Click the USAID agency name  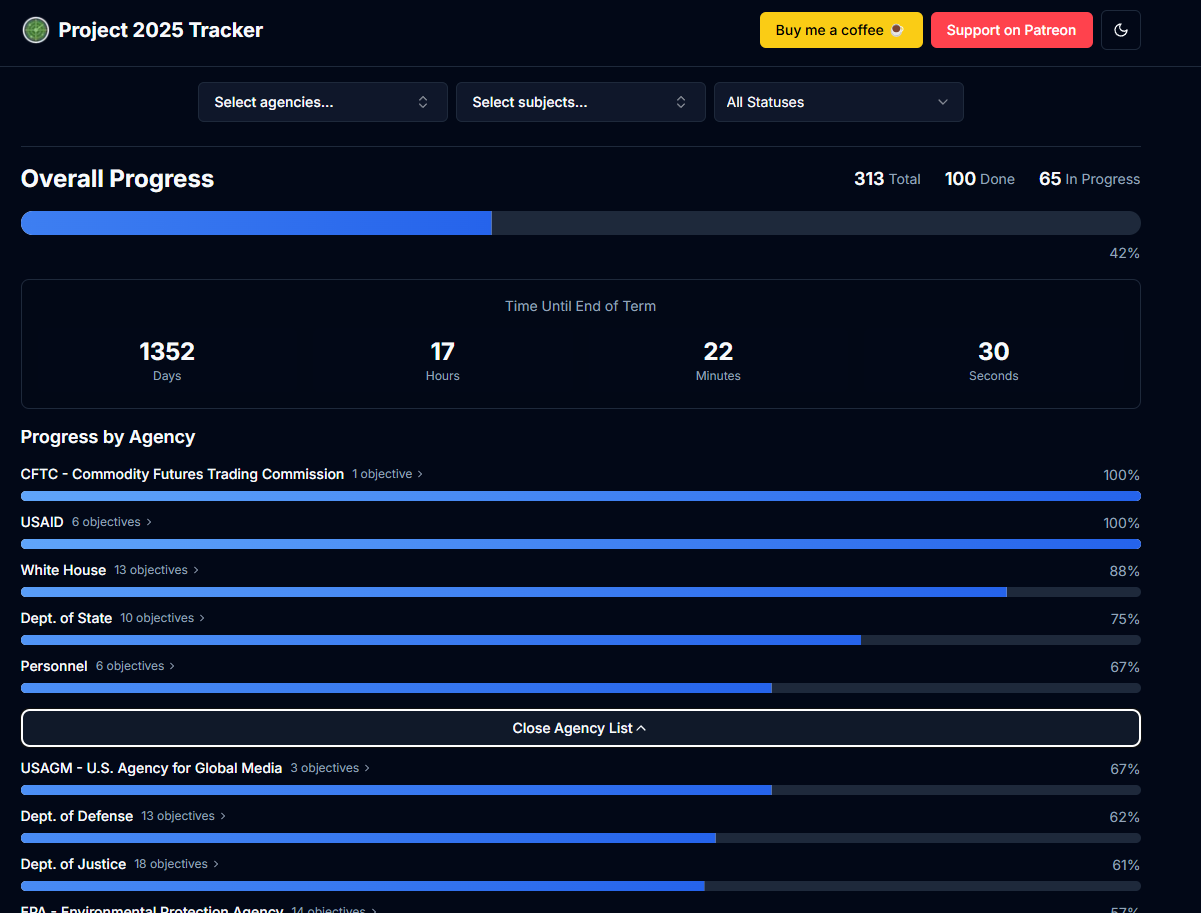(x=42, y=522)
